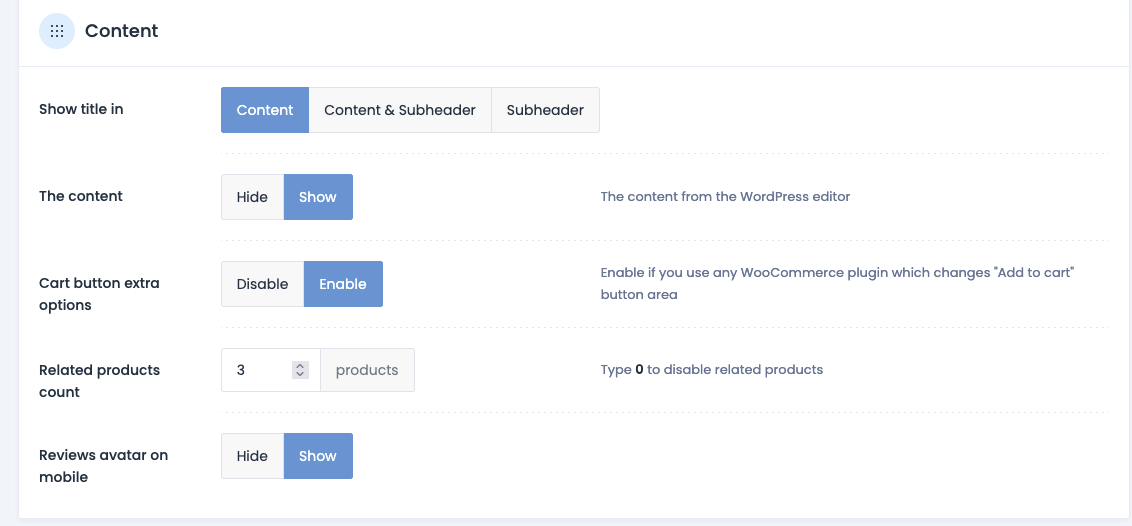Show Reviews avatar on mobile
Image resolution: width=1132 pixels, height=526 pixels.
[x=318, y=456]
